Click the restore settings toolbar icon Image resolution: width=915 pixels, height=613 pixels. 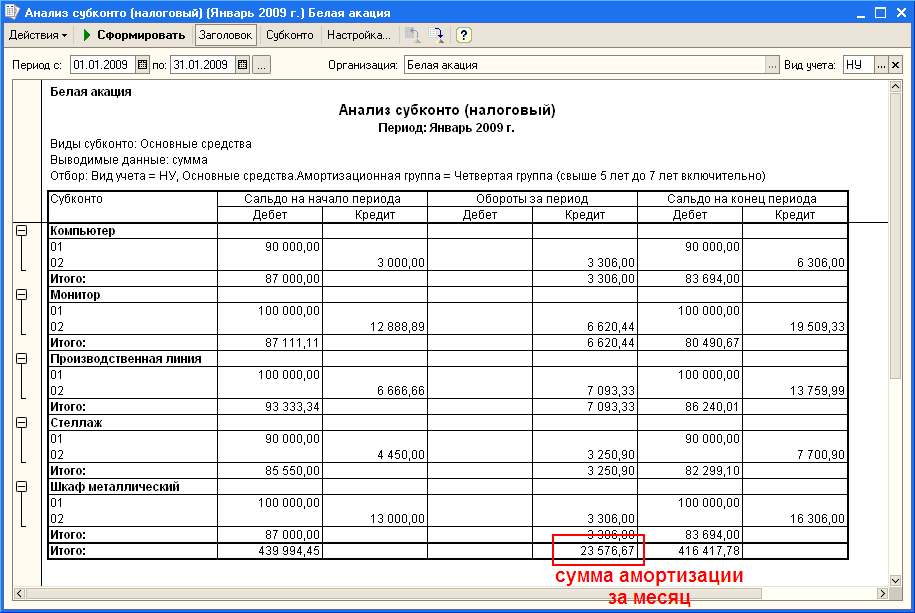coord(413,35)
